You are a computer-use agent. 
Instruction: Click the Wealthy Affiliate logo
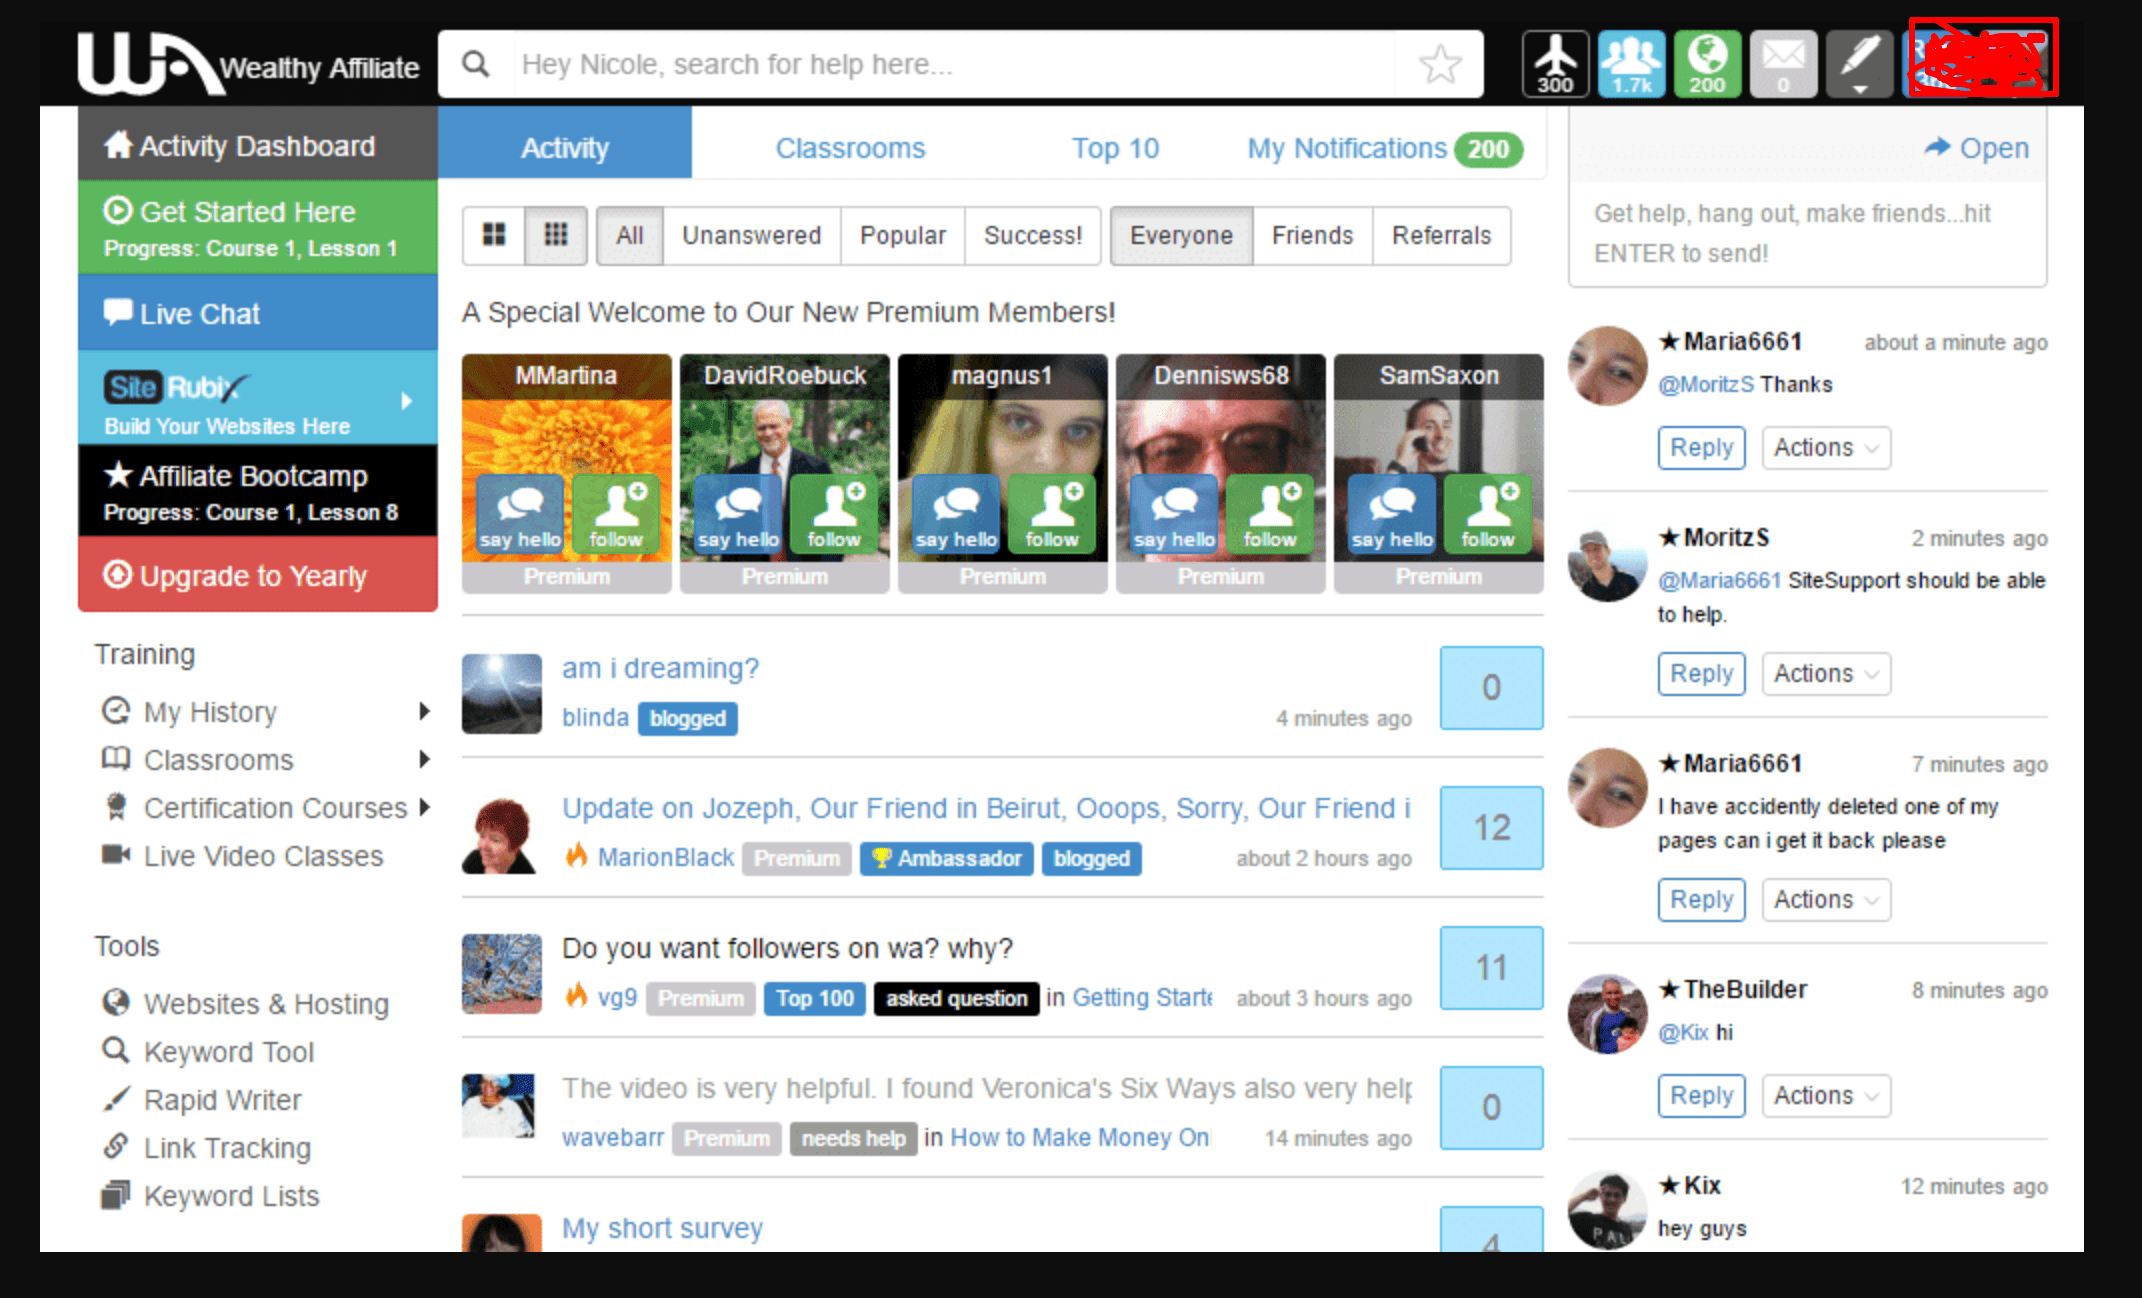[x=249, y=64]
